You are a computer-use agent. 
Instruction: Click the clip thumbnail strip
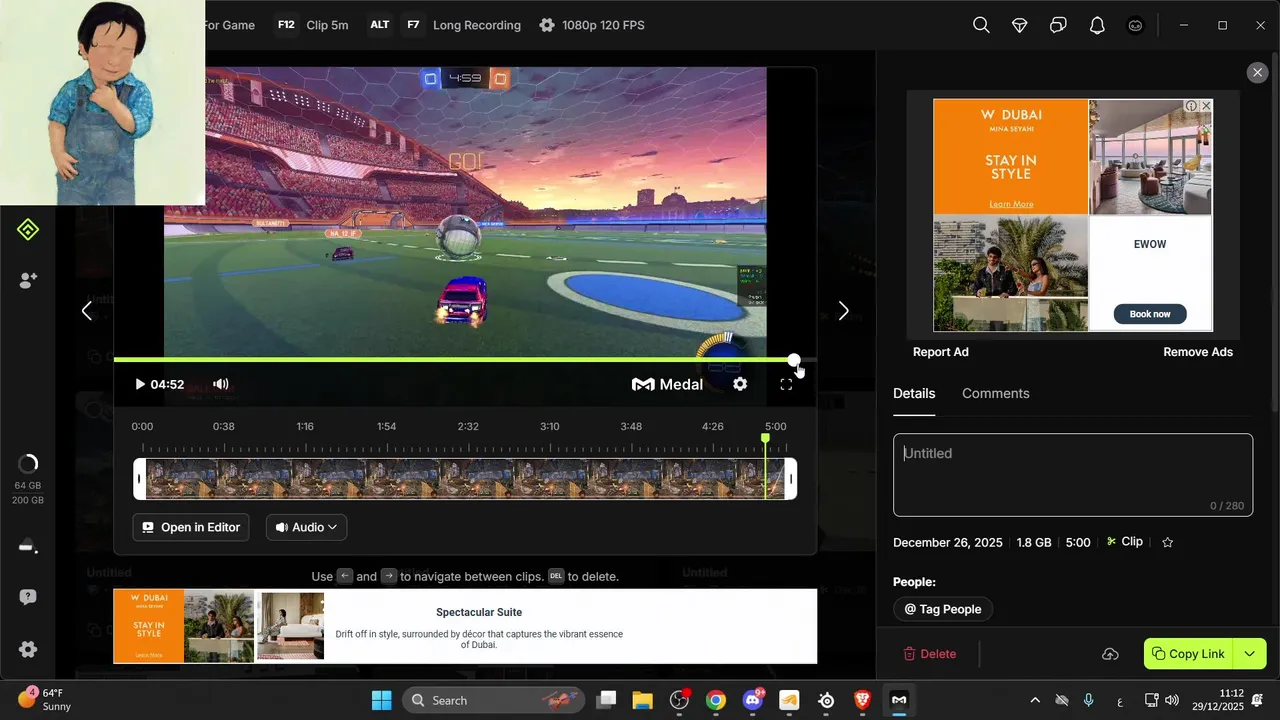coord(465,479)
